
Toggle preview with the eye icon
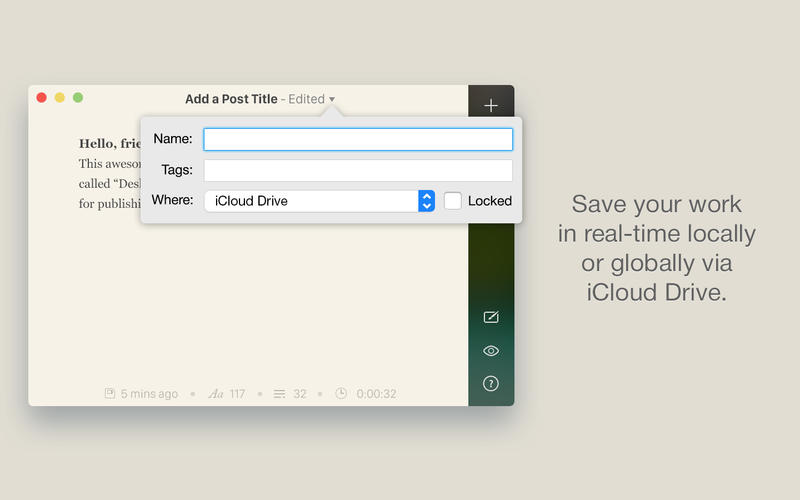point(491,351)
